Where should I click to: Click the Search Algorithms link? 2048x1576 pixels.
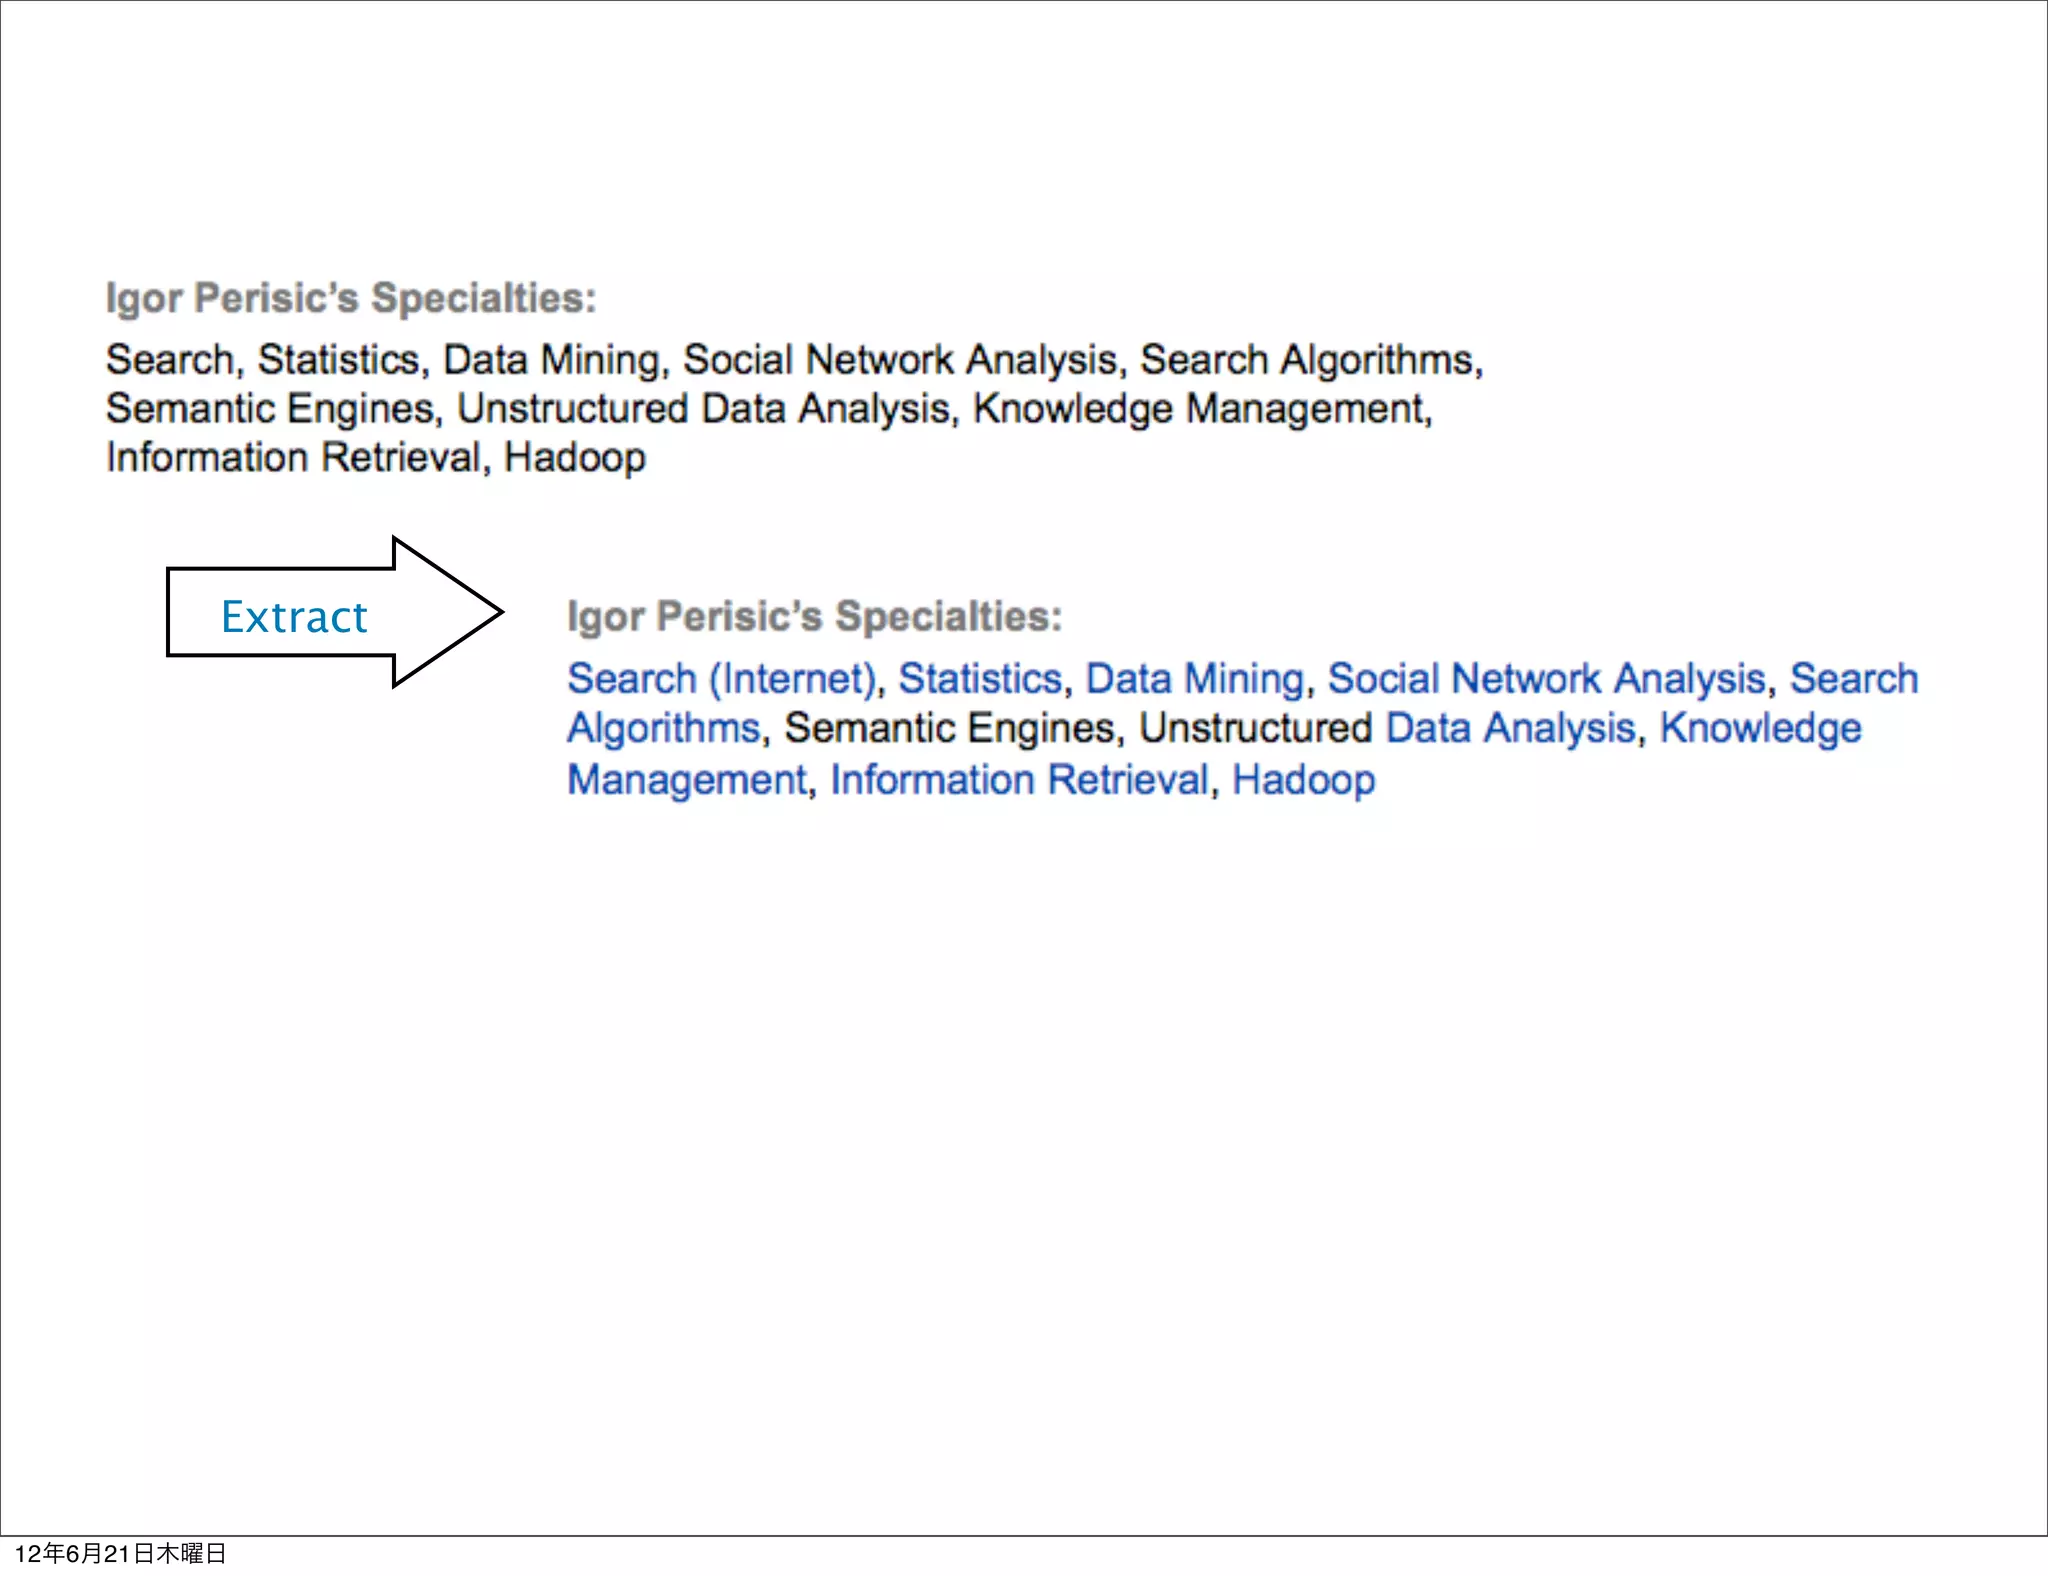coord(1853,679)
